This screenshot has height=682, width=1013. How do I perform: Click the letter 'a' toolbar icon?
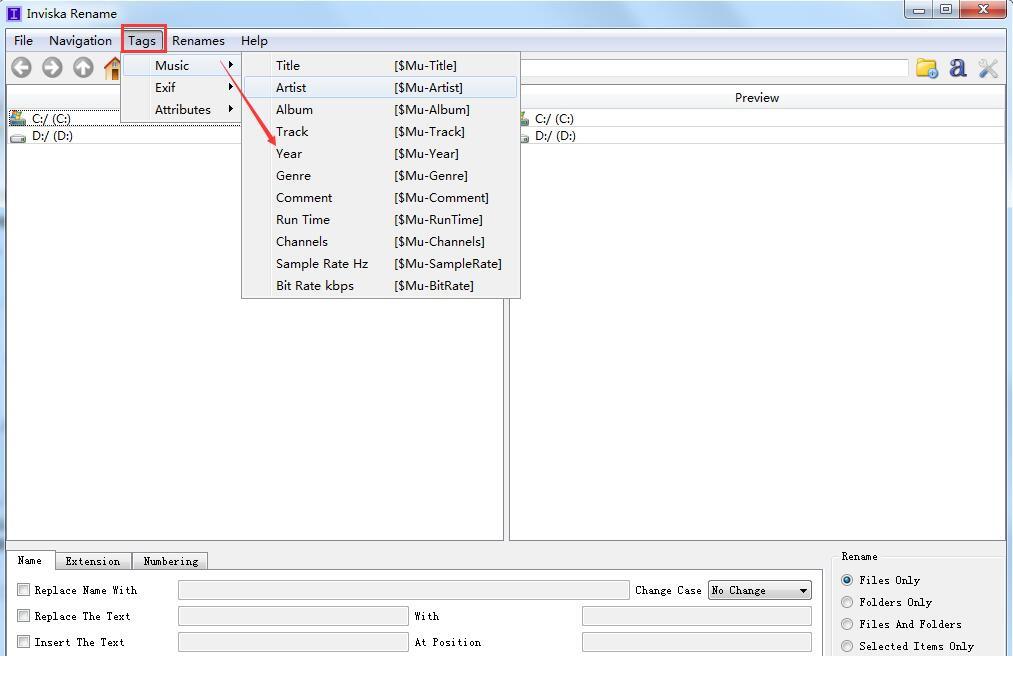point(958,68)
